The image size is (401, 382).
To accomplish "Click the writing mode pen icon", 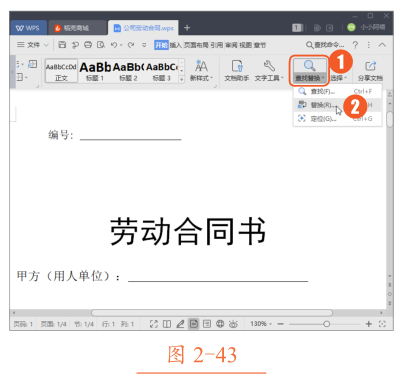I will click(x=180, y=324).
